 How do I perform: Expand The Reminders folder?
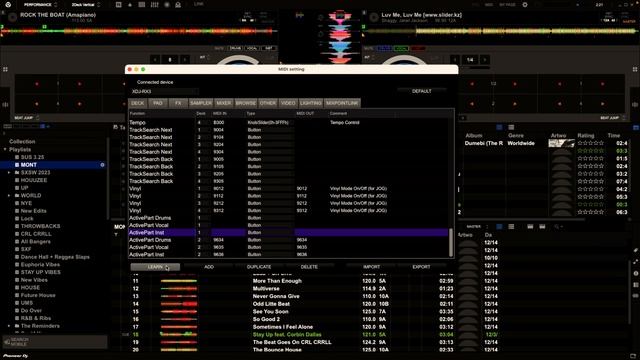point(9,326)
